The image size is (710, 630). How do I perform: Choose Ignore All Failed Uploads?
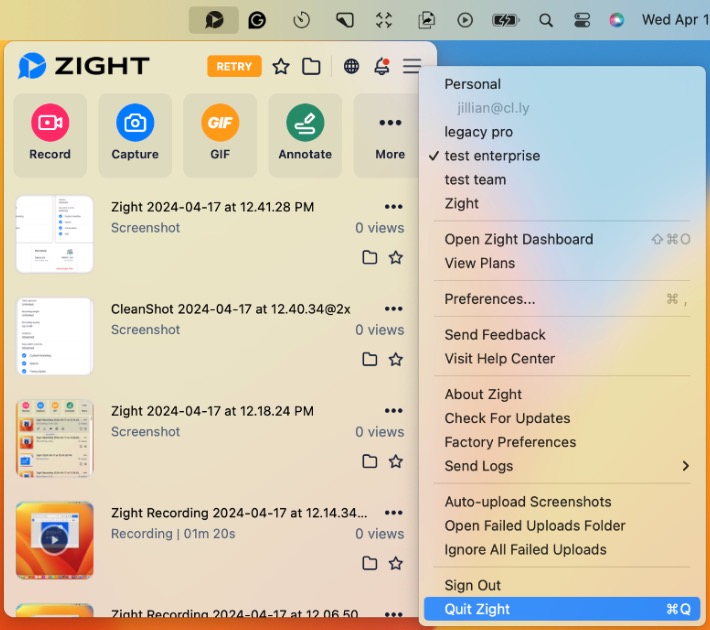point(562,549)
